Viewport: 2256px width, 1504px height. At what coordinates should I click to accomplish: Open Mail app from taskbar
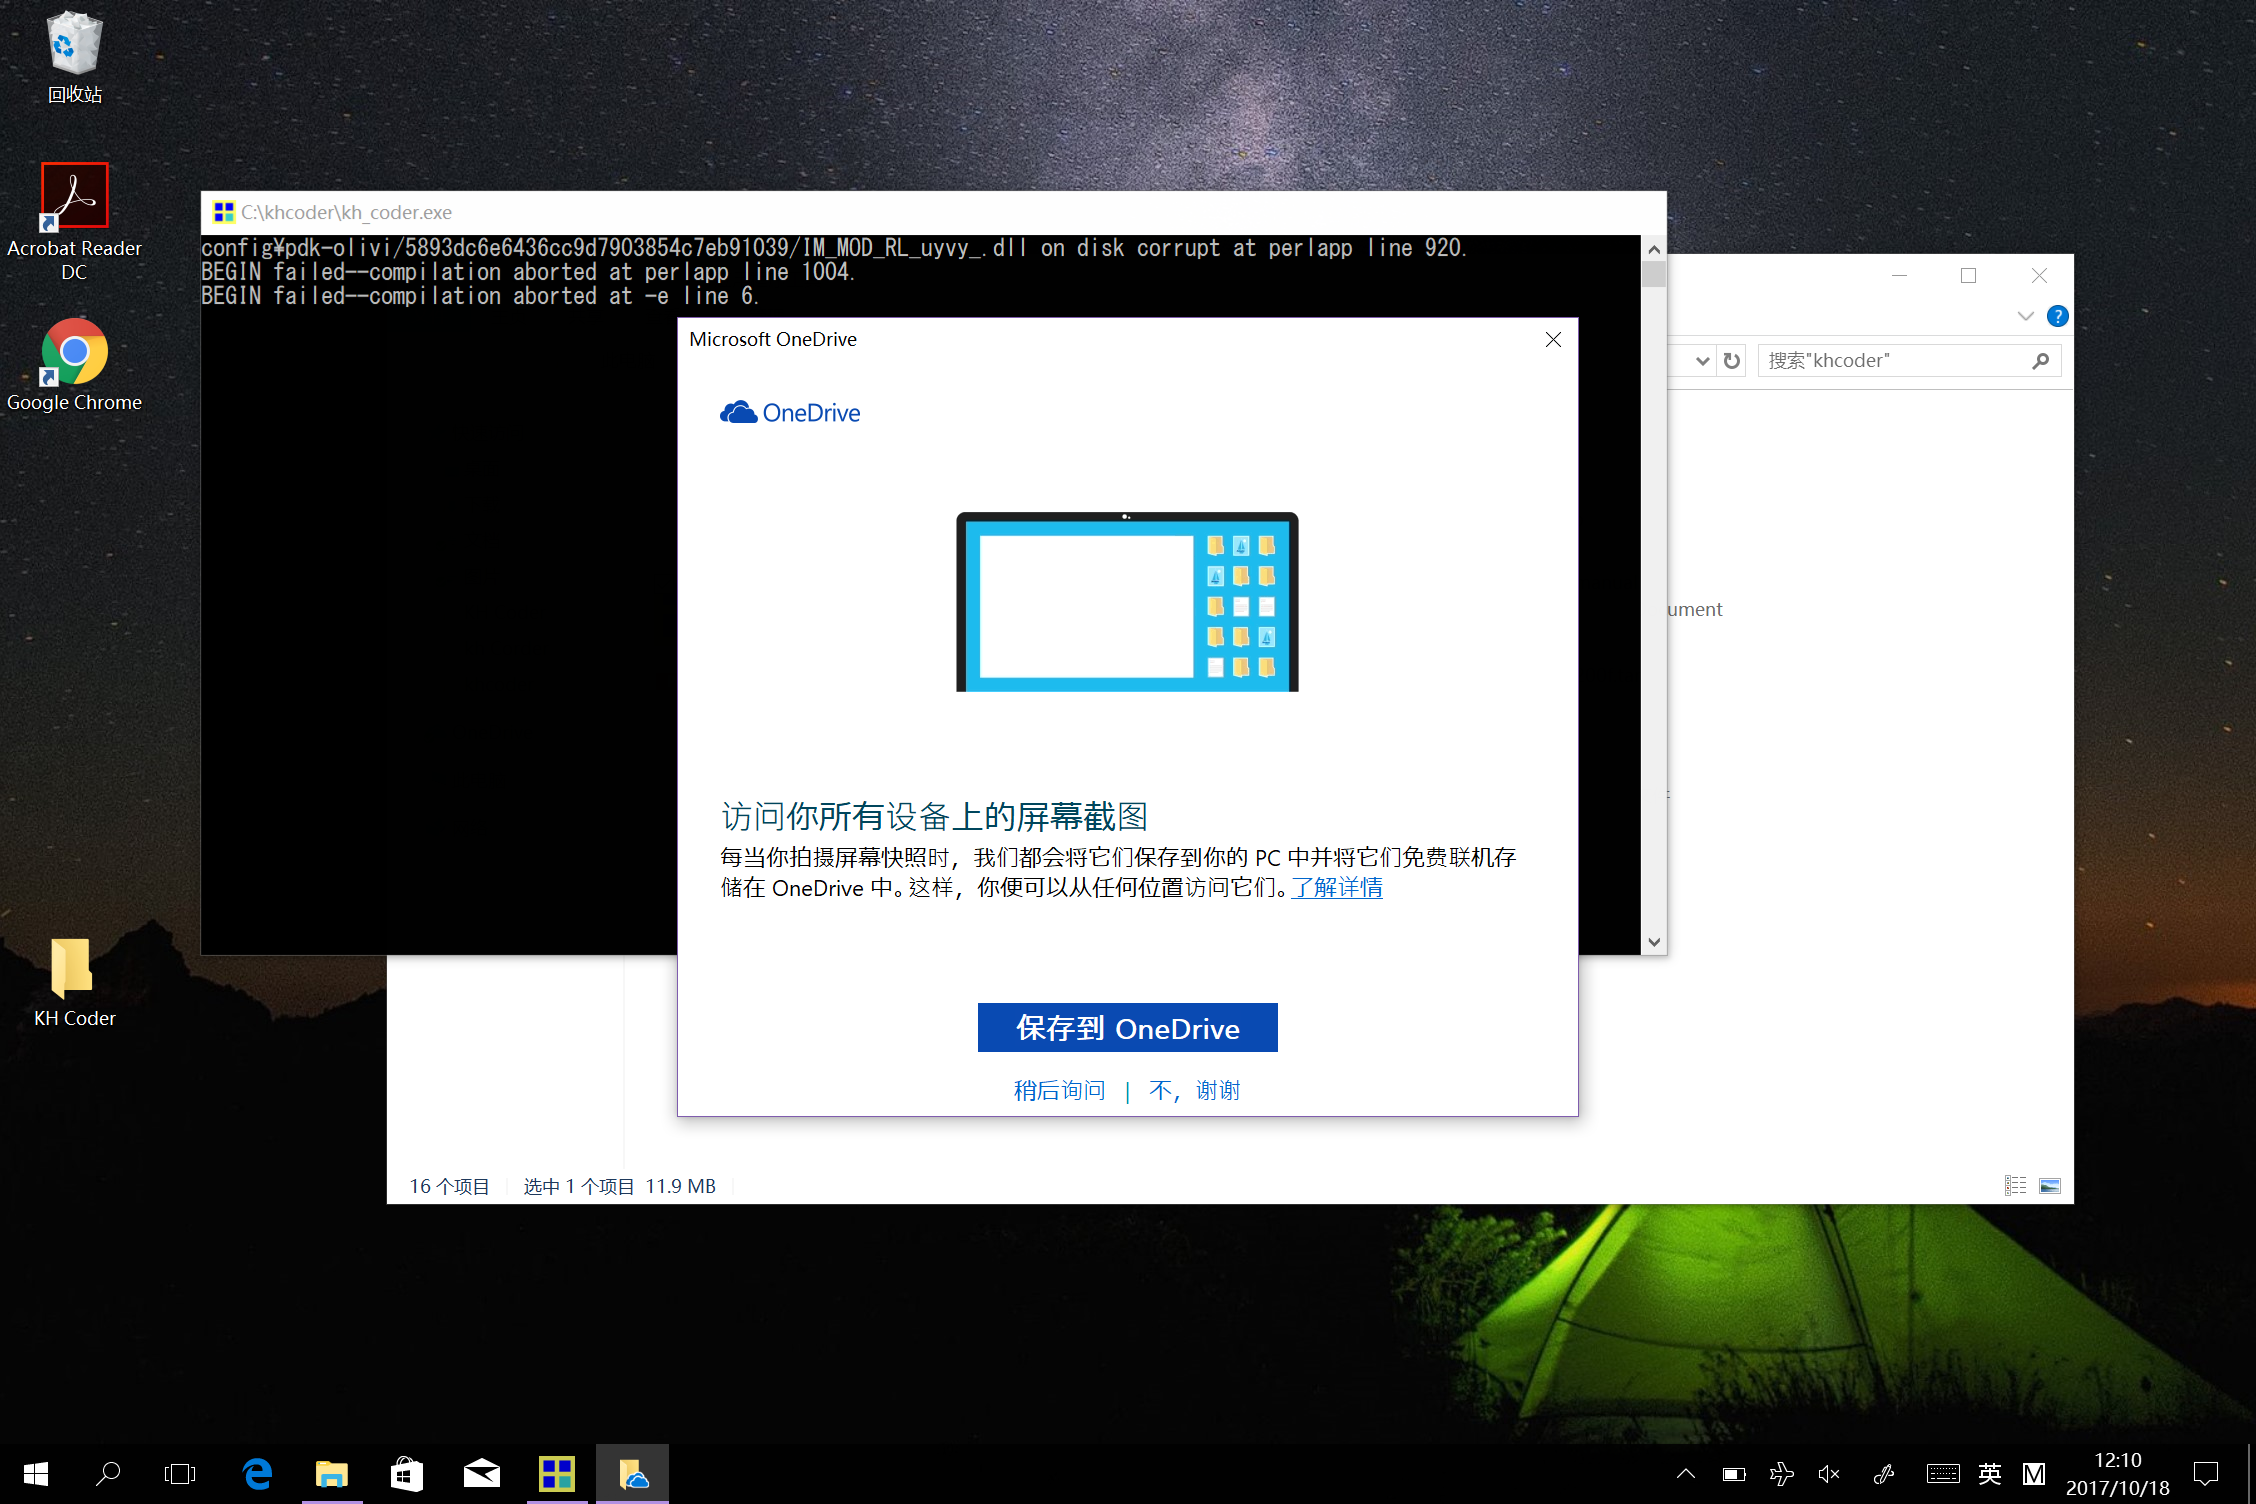pyautogui.click(x=482, y=1473)
